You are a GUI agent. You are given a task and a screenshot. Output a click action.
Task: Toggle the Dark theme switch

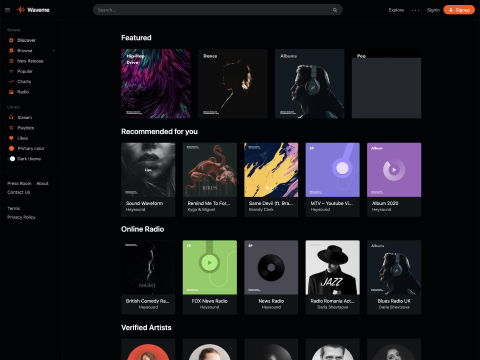12,159
